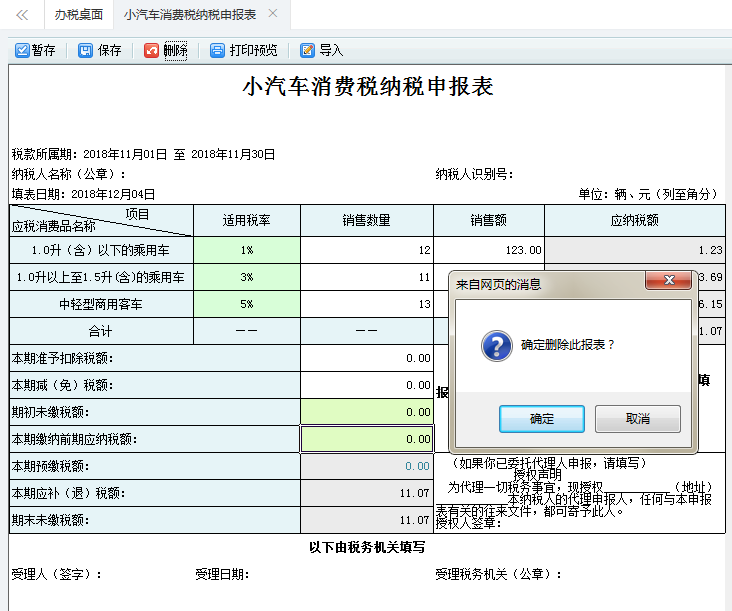Click the 销售数量 column header
Viewport: 732px width, 611px height.
(x=367, y=220)
